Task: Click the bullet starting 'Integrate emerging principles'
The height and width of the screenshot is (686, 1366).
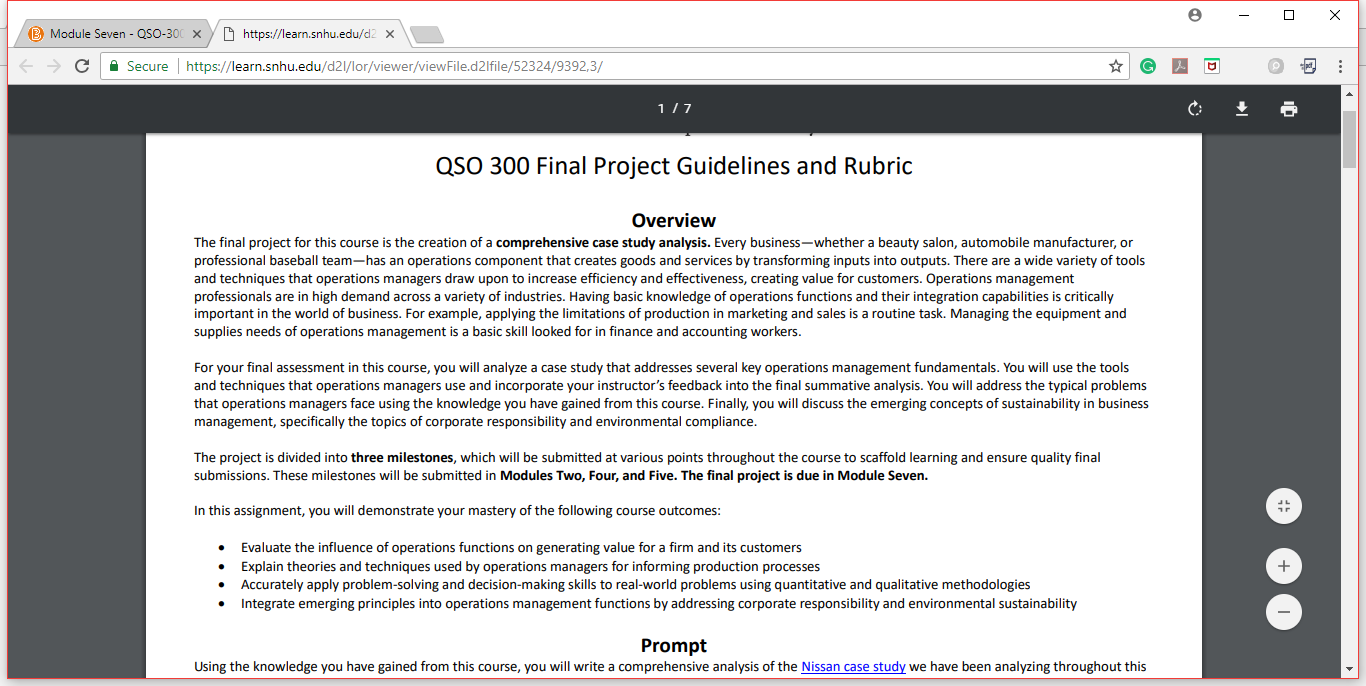Action: (659, 603)
